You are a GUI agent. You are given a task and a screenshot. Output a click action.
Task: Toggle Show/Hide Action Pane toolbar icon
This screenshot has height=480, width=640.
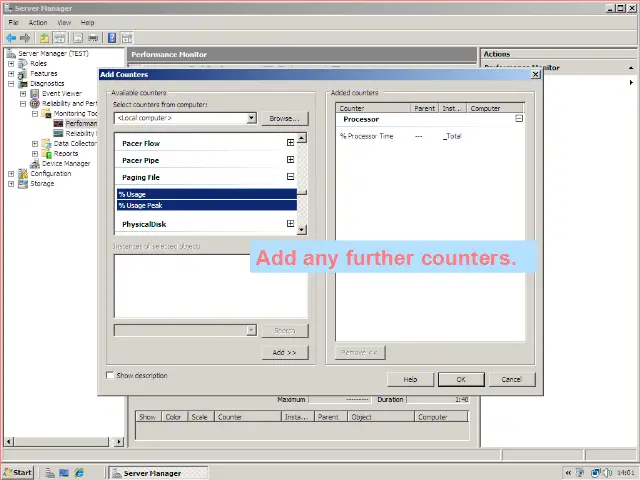coord(127,38)
